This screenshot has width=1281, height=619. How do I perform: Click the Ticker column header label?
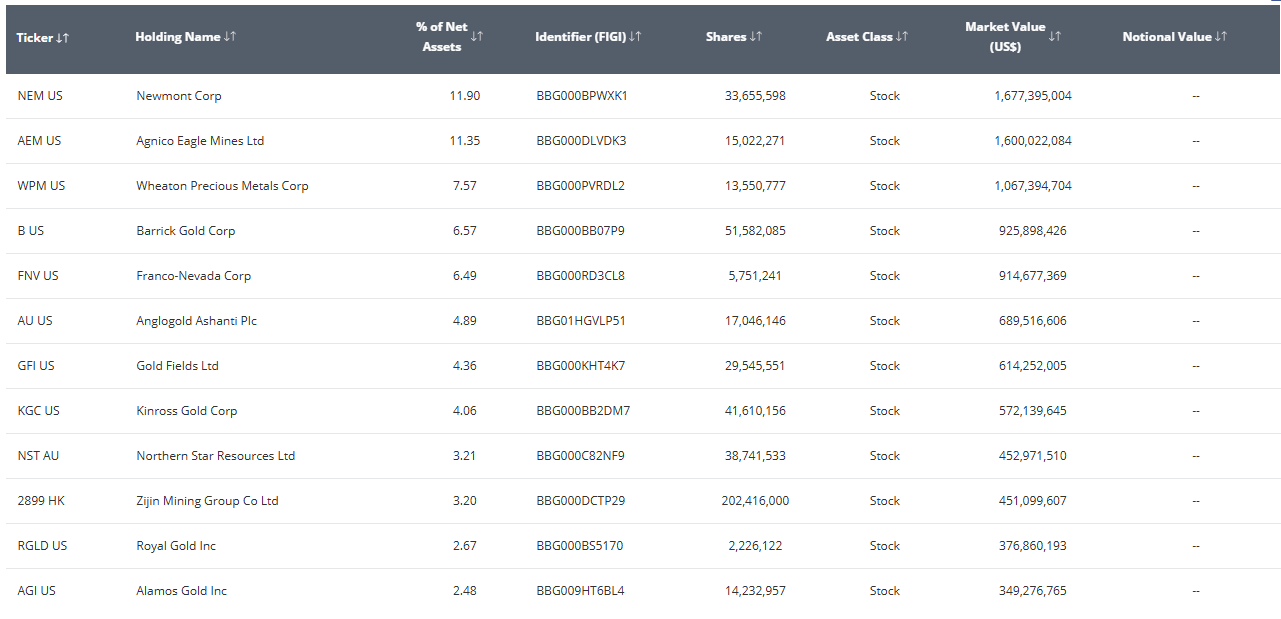tap(35, 38)
